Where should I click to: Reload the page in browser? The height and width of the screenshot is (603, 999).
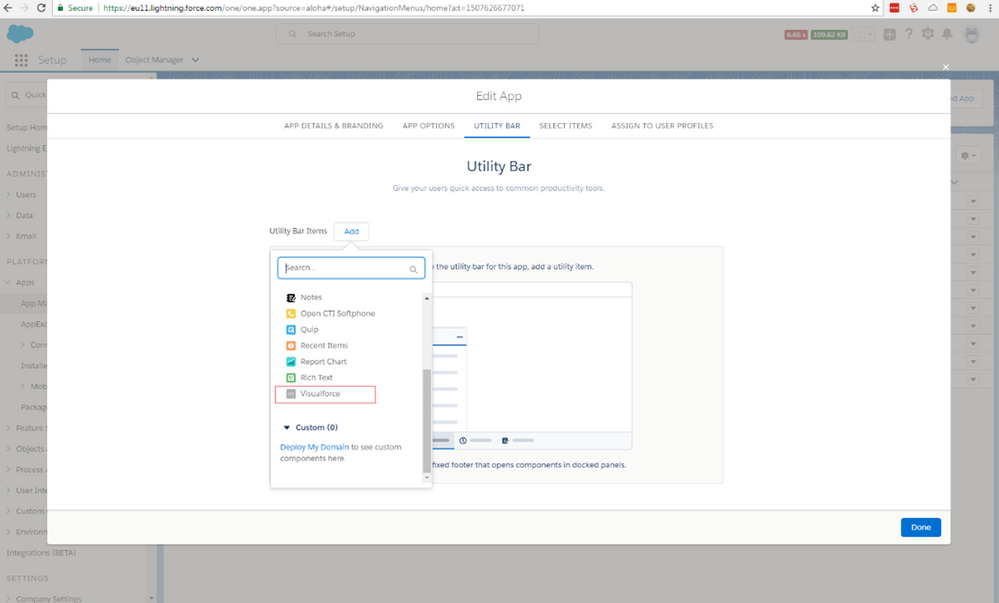pyautogui.click(x=41, y=8)
